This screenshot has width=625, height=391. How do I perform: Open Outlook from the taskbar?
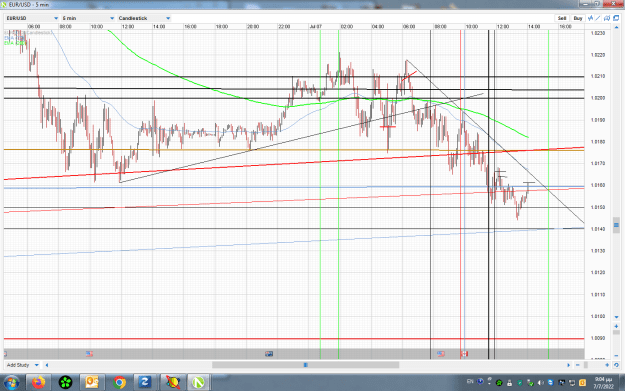92,383
